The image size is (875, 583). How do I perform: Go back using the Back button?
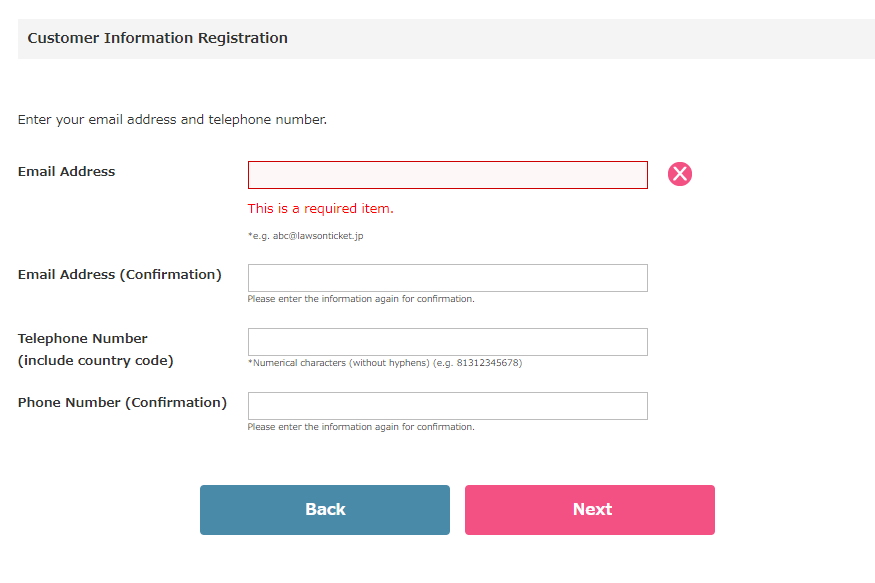coord(325,510)
